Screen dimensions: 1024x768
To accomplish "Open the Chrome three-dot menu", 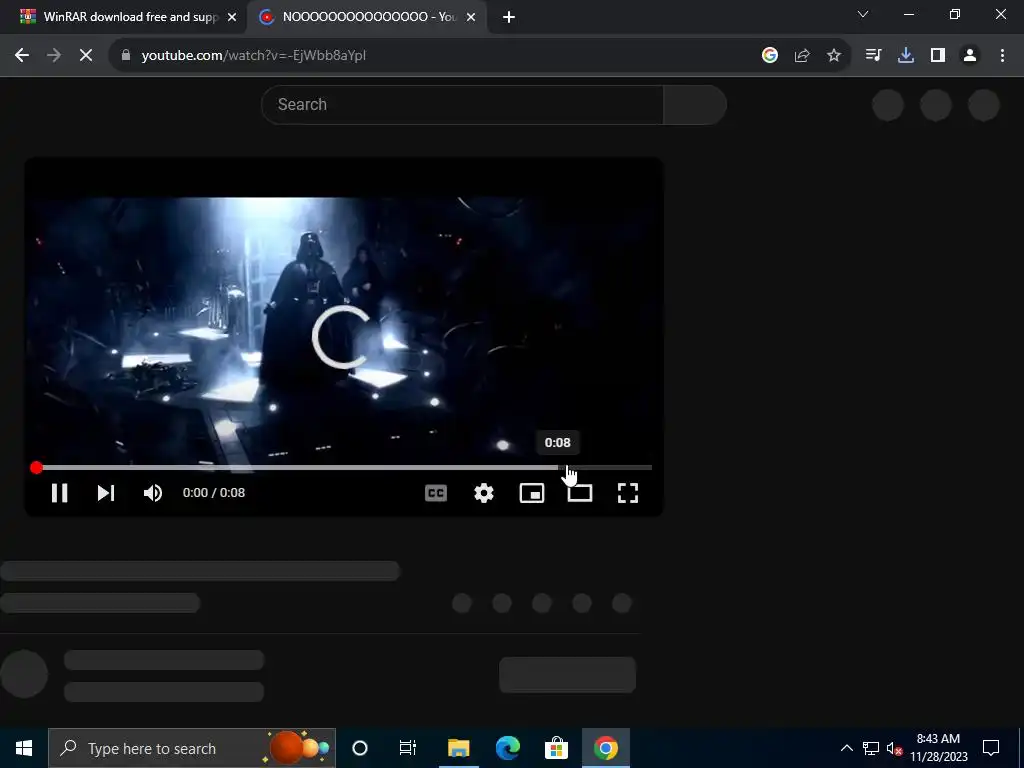I will point(1002,56).
